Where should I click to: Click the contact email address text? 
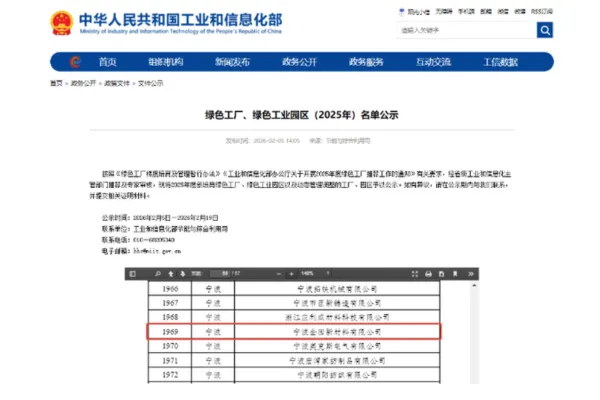157,251
